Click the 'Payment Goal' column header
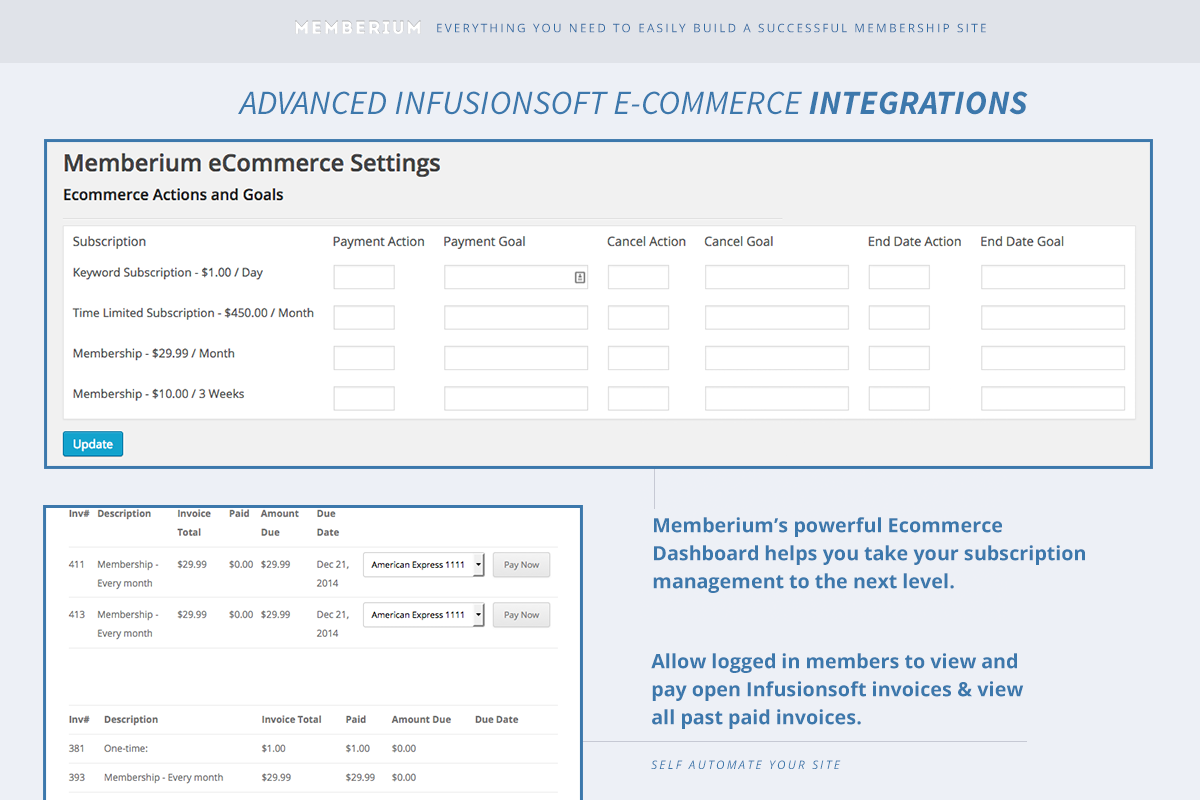This screenshot has height=800, width=1200. (485, 241)
